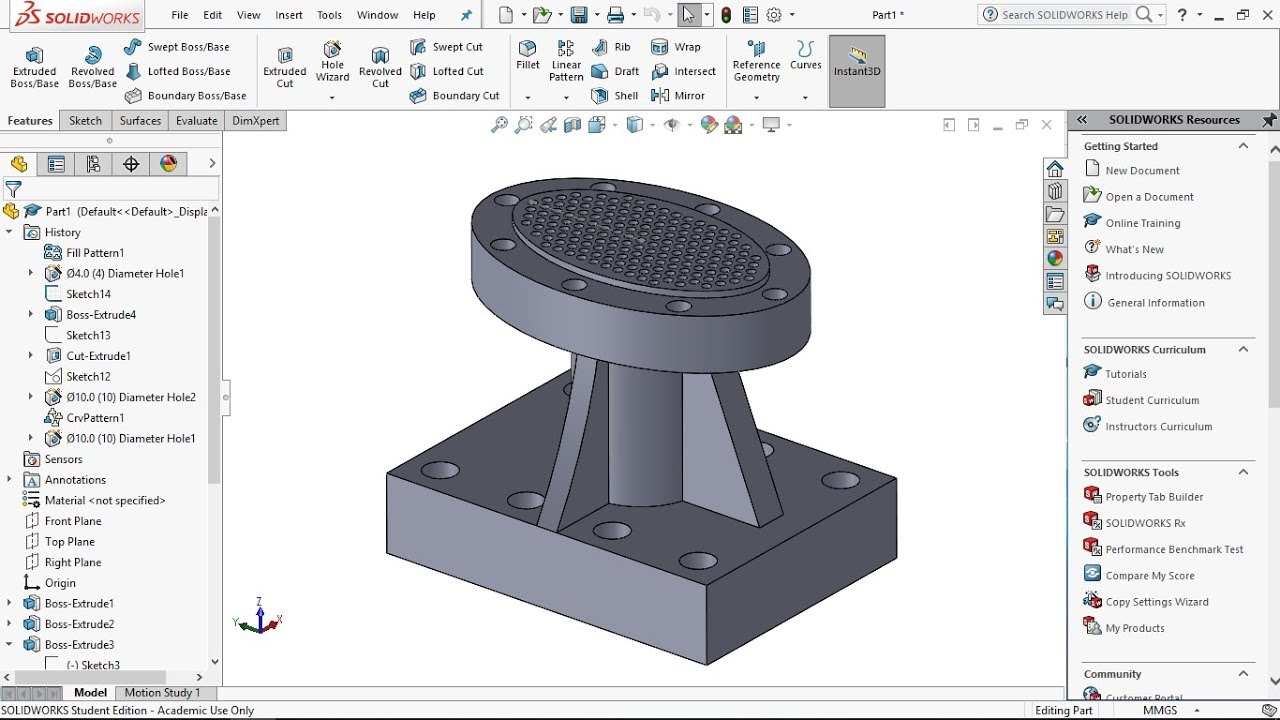Open Appearances tab in task pane

(x=1055, y=258)
